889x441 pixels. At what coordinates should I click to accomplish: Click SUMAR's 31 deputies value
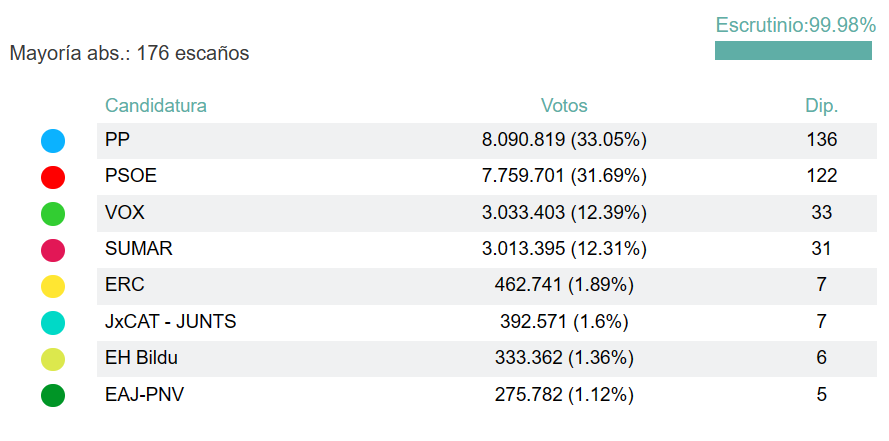(821, 249)
